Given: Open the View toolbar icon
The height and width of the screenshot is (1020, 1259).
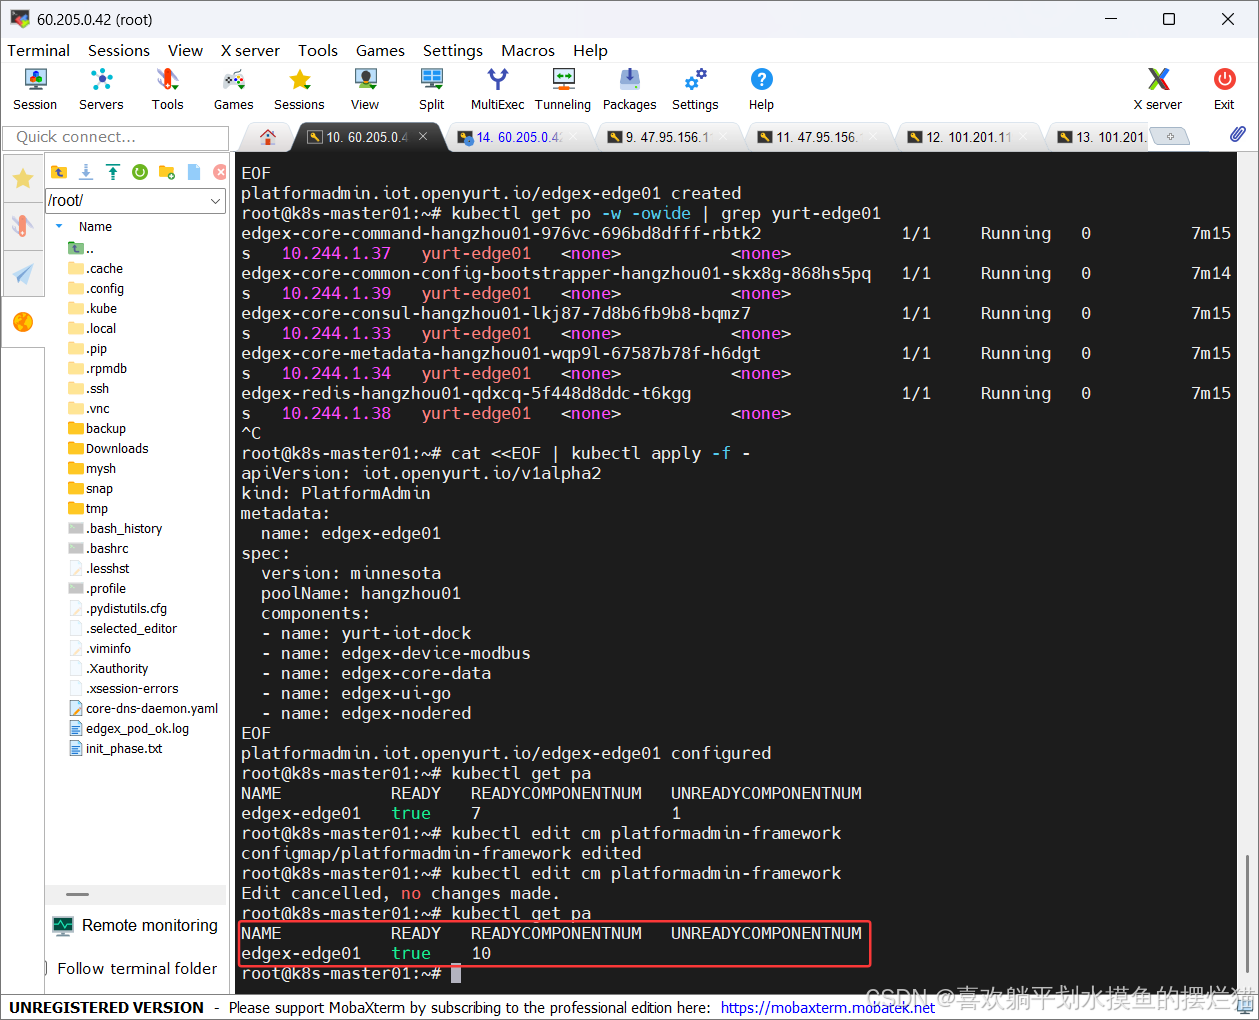Looking at the screenshot, I should point(365,89).
